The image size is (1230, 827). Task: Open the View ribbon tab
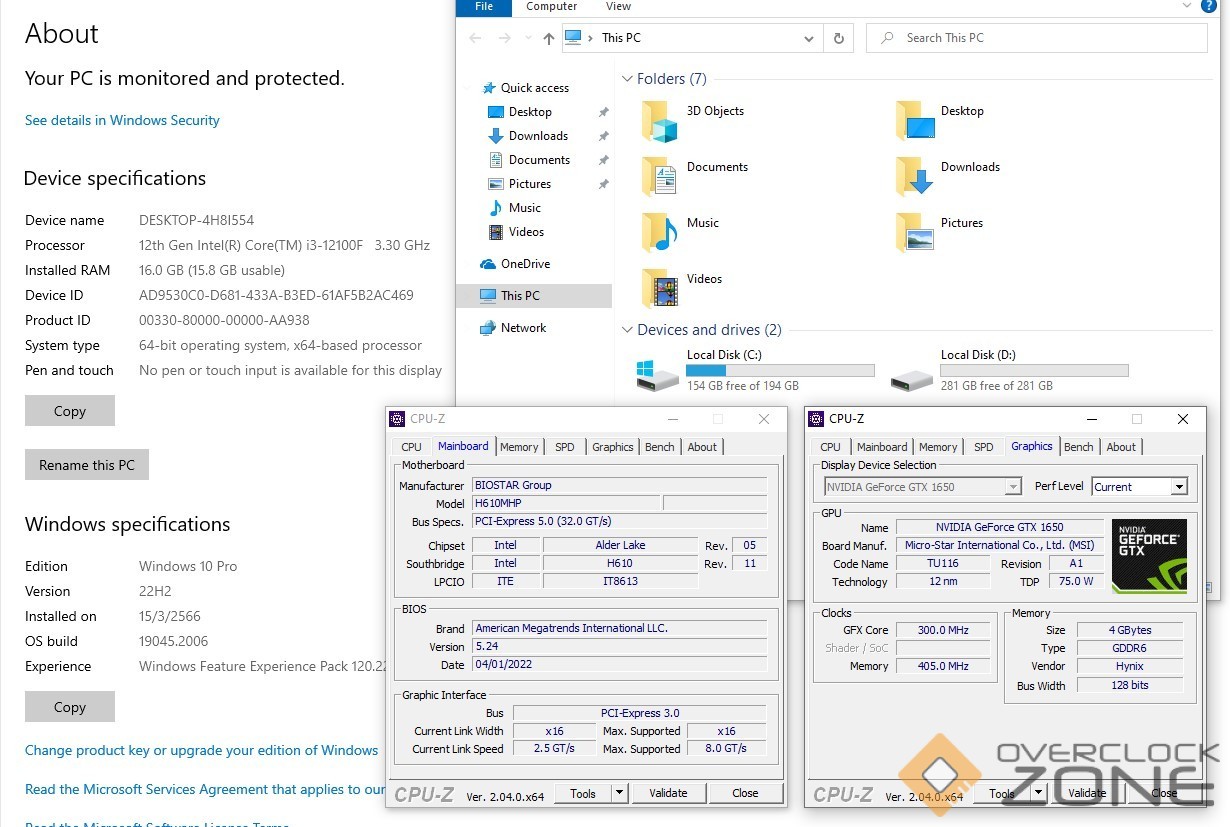[x=619, y=7]
